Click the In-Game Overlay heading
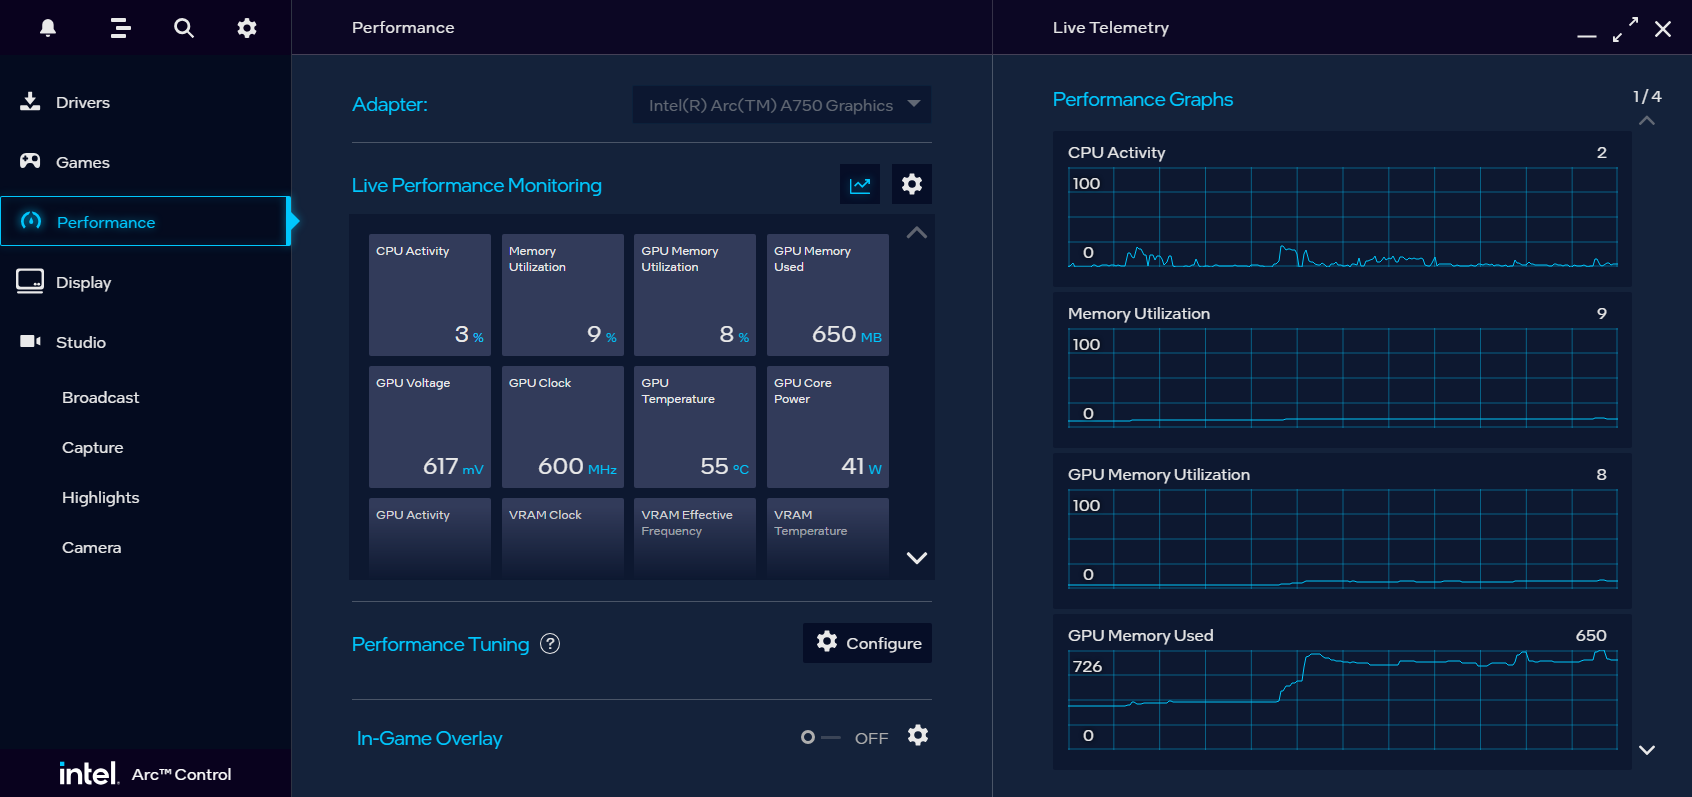Image resolution: width=1692 pixels, height=797 pixels. coord(430,738)
